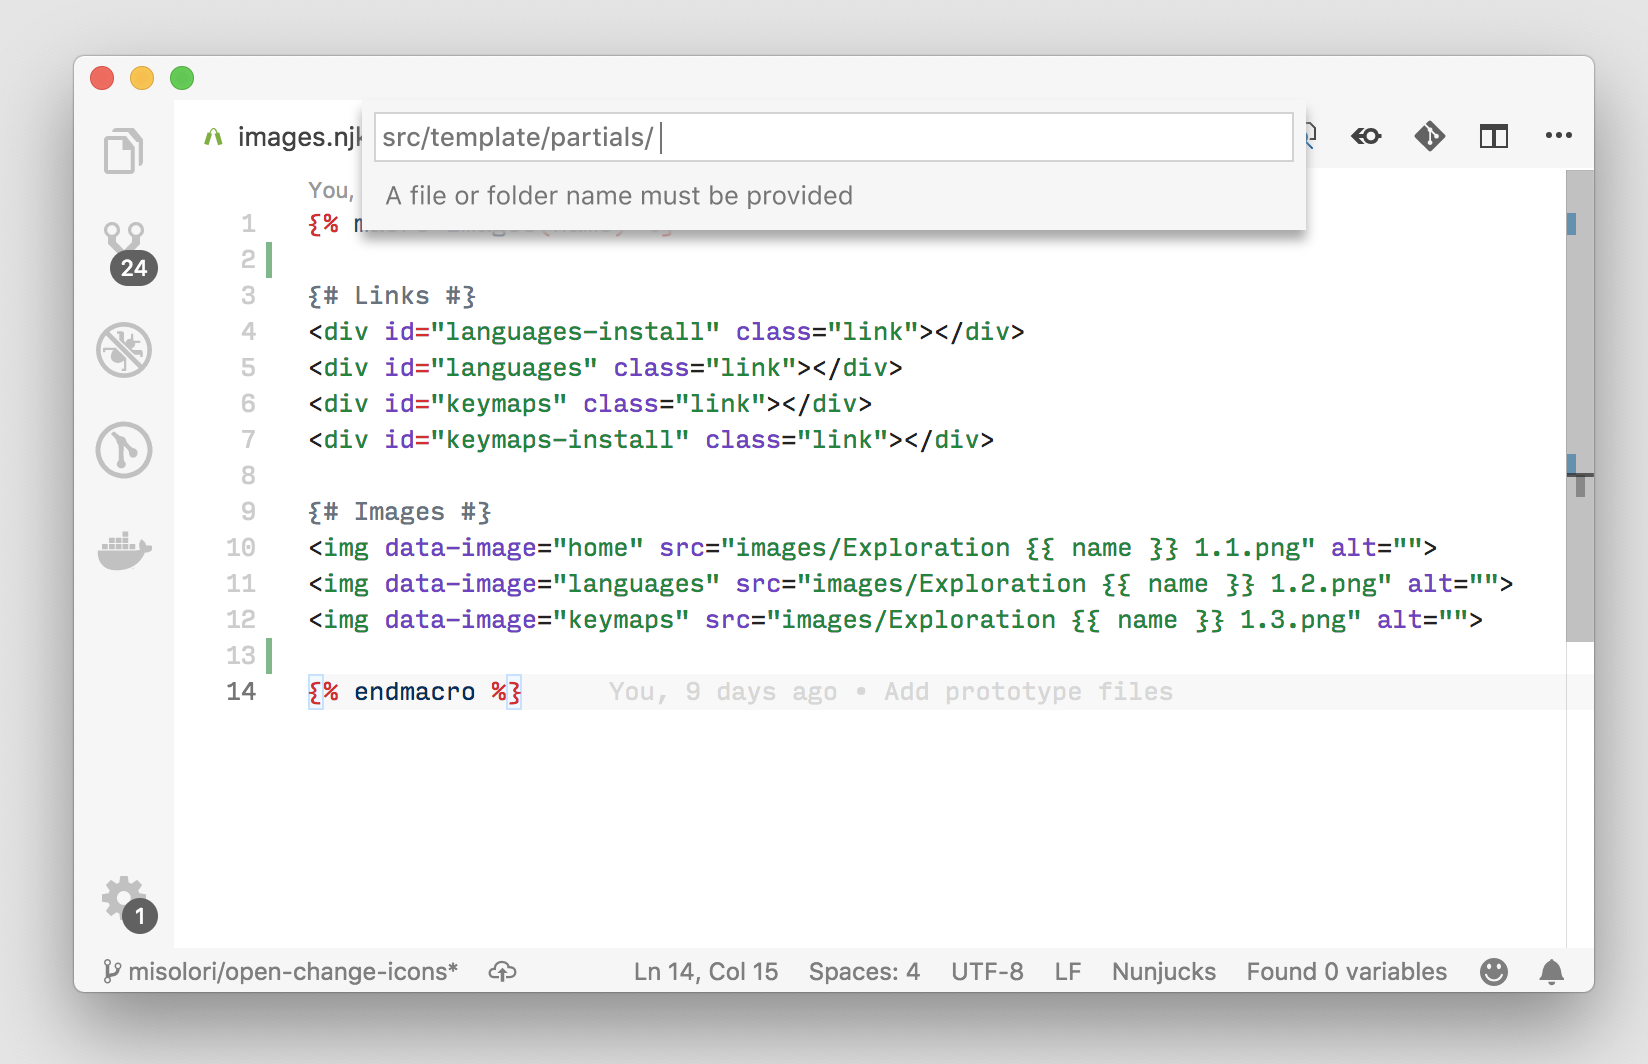Split the editor with the layout icon
Screen dimensions: 1648x1064
(x=1493, y=137)
